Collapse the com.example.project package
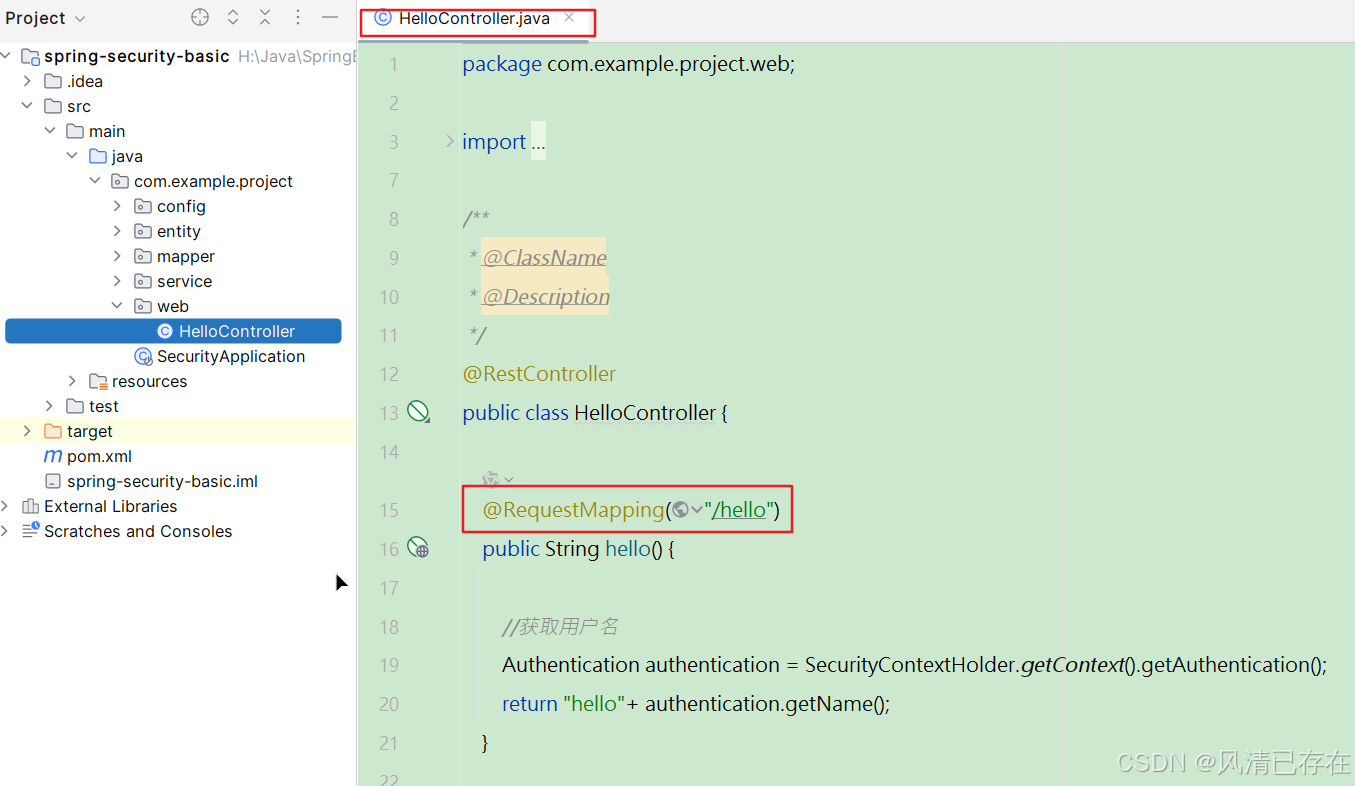1355x786 pixels. pos(95,181)
